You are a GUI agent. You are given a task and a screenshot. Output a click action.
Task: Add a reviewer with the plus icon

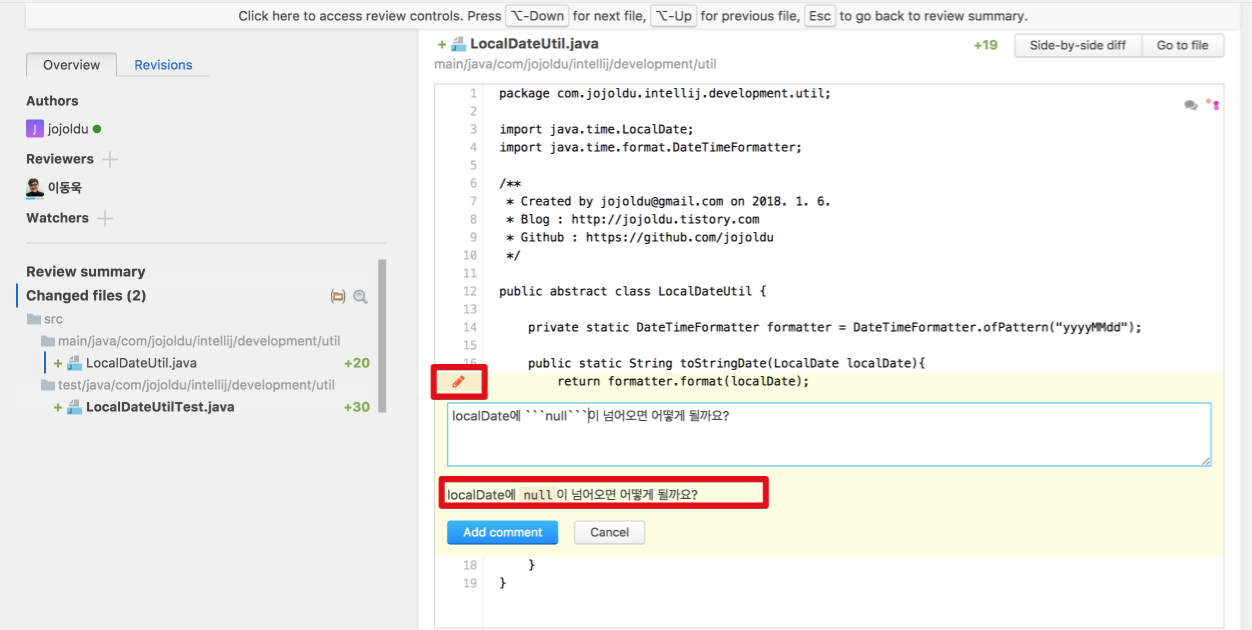pos(110,159)
